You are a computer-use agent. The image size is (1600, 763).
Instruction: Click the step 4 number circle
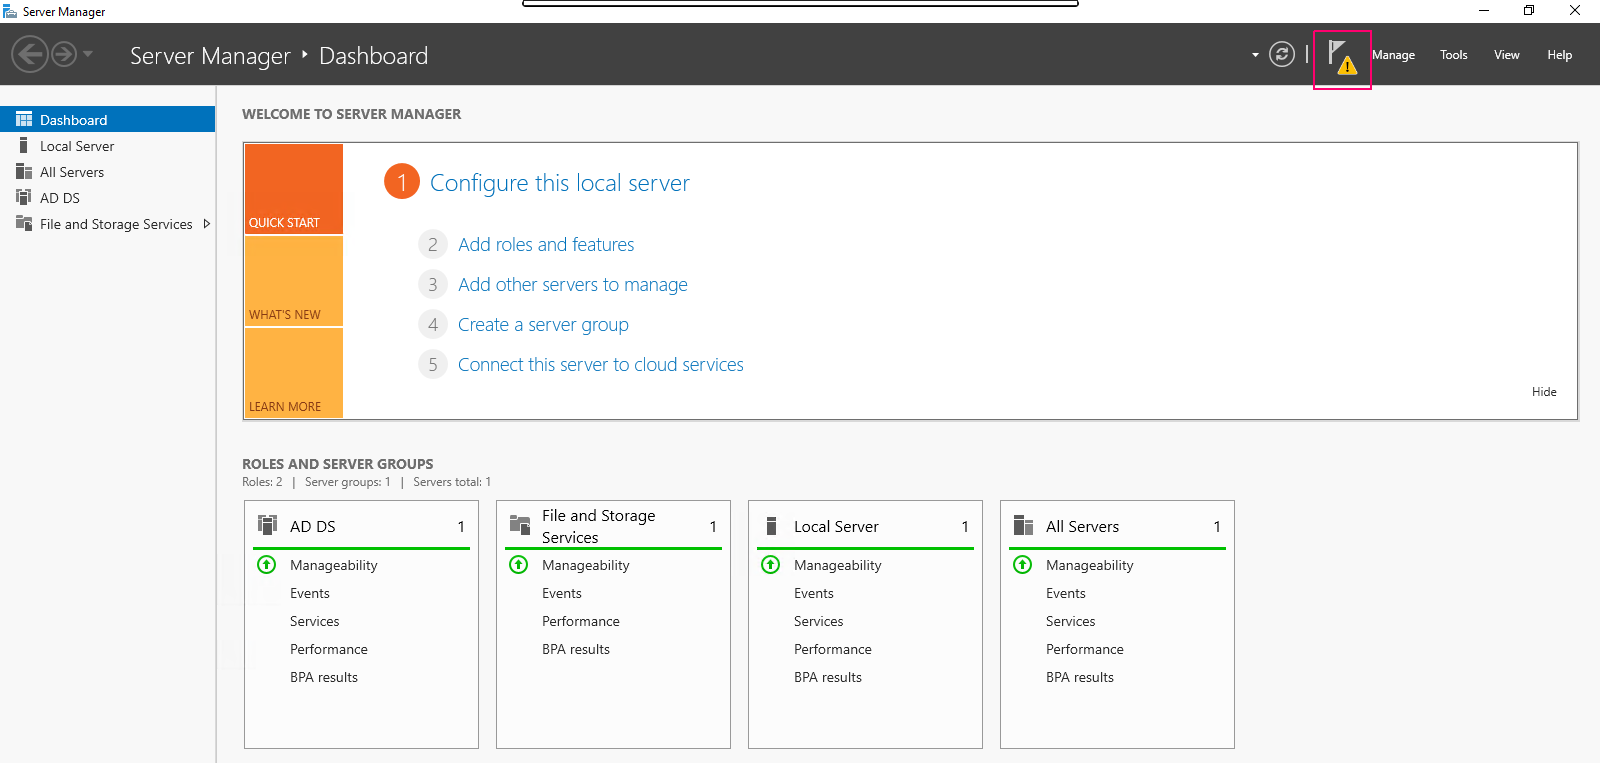(x=432, y=324)
